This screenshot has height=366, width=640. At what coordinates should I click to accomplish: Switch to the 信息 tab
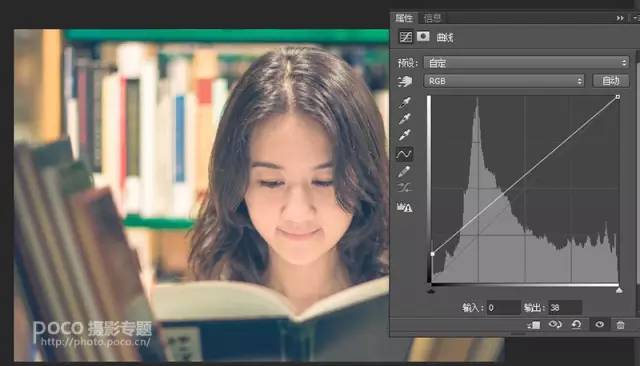432,18
